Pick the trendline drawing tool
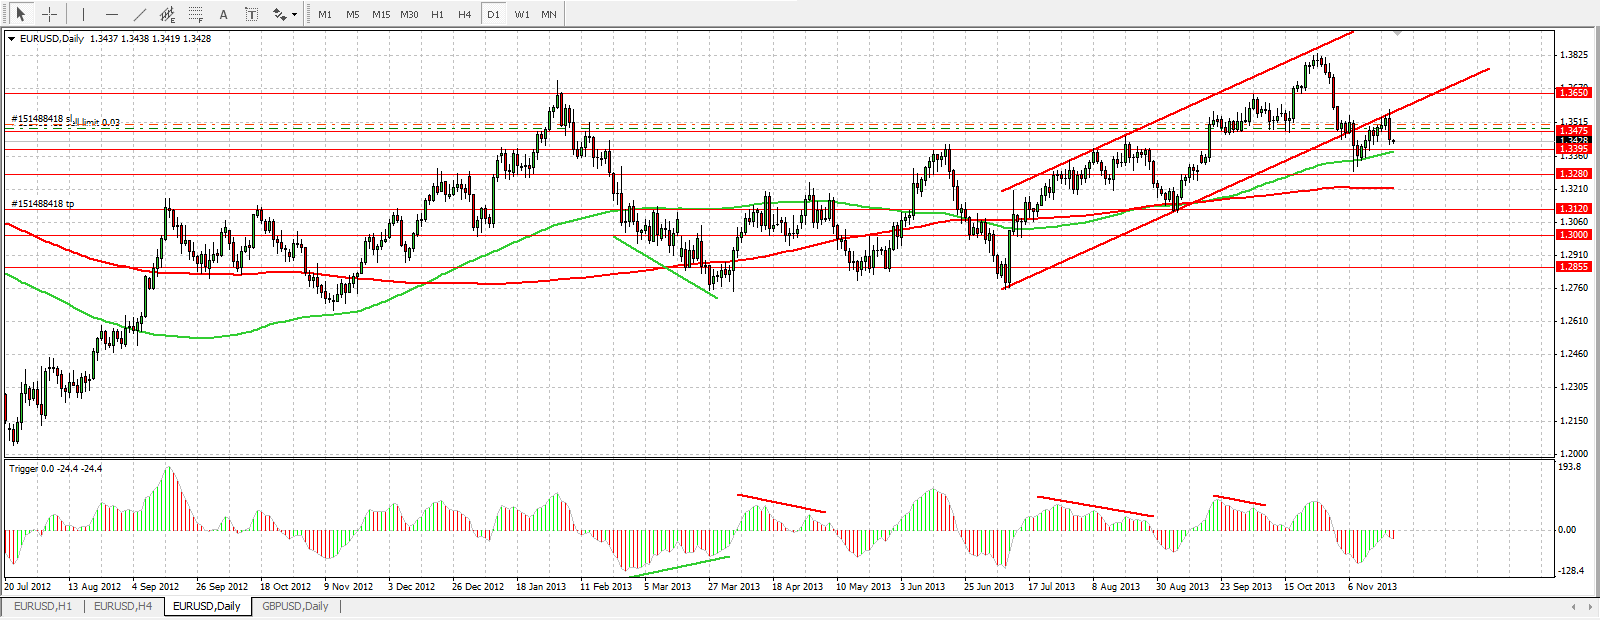 (x=140, y=14)
